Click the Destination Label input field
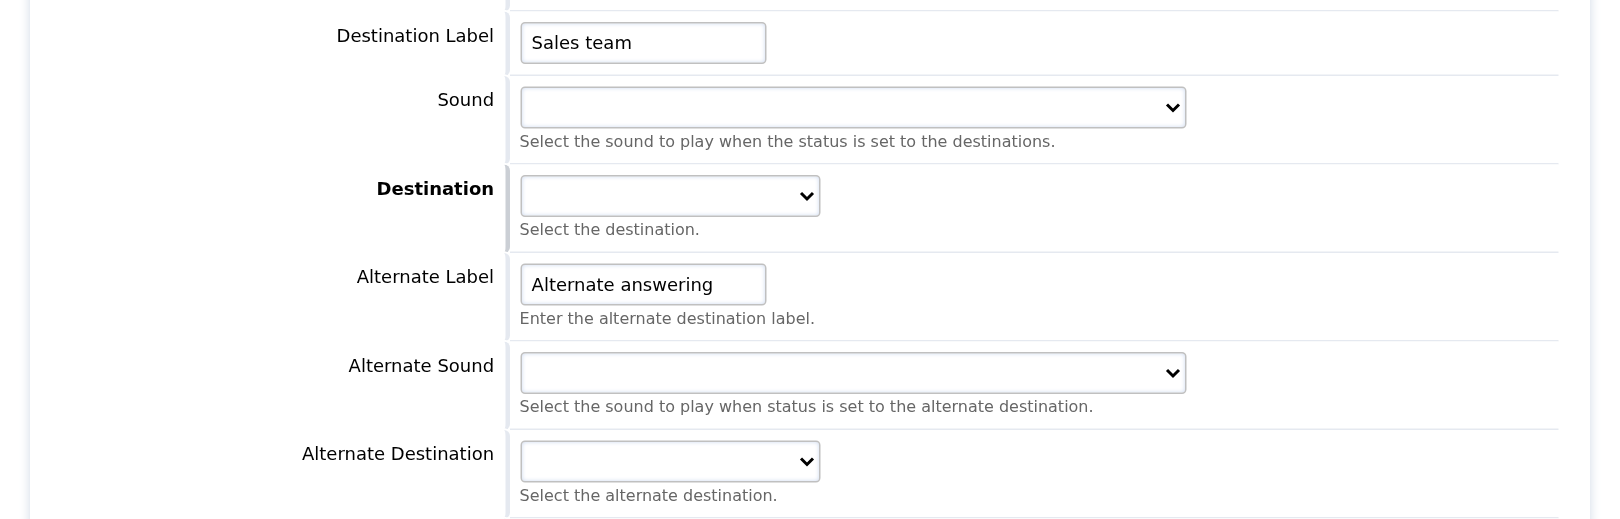This screenshot has height=519, width=1620. click(x=643, y=43)
